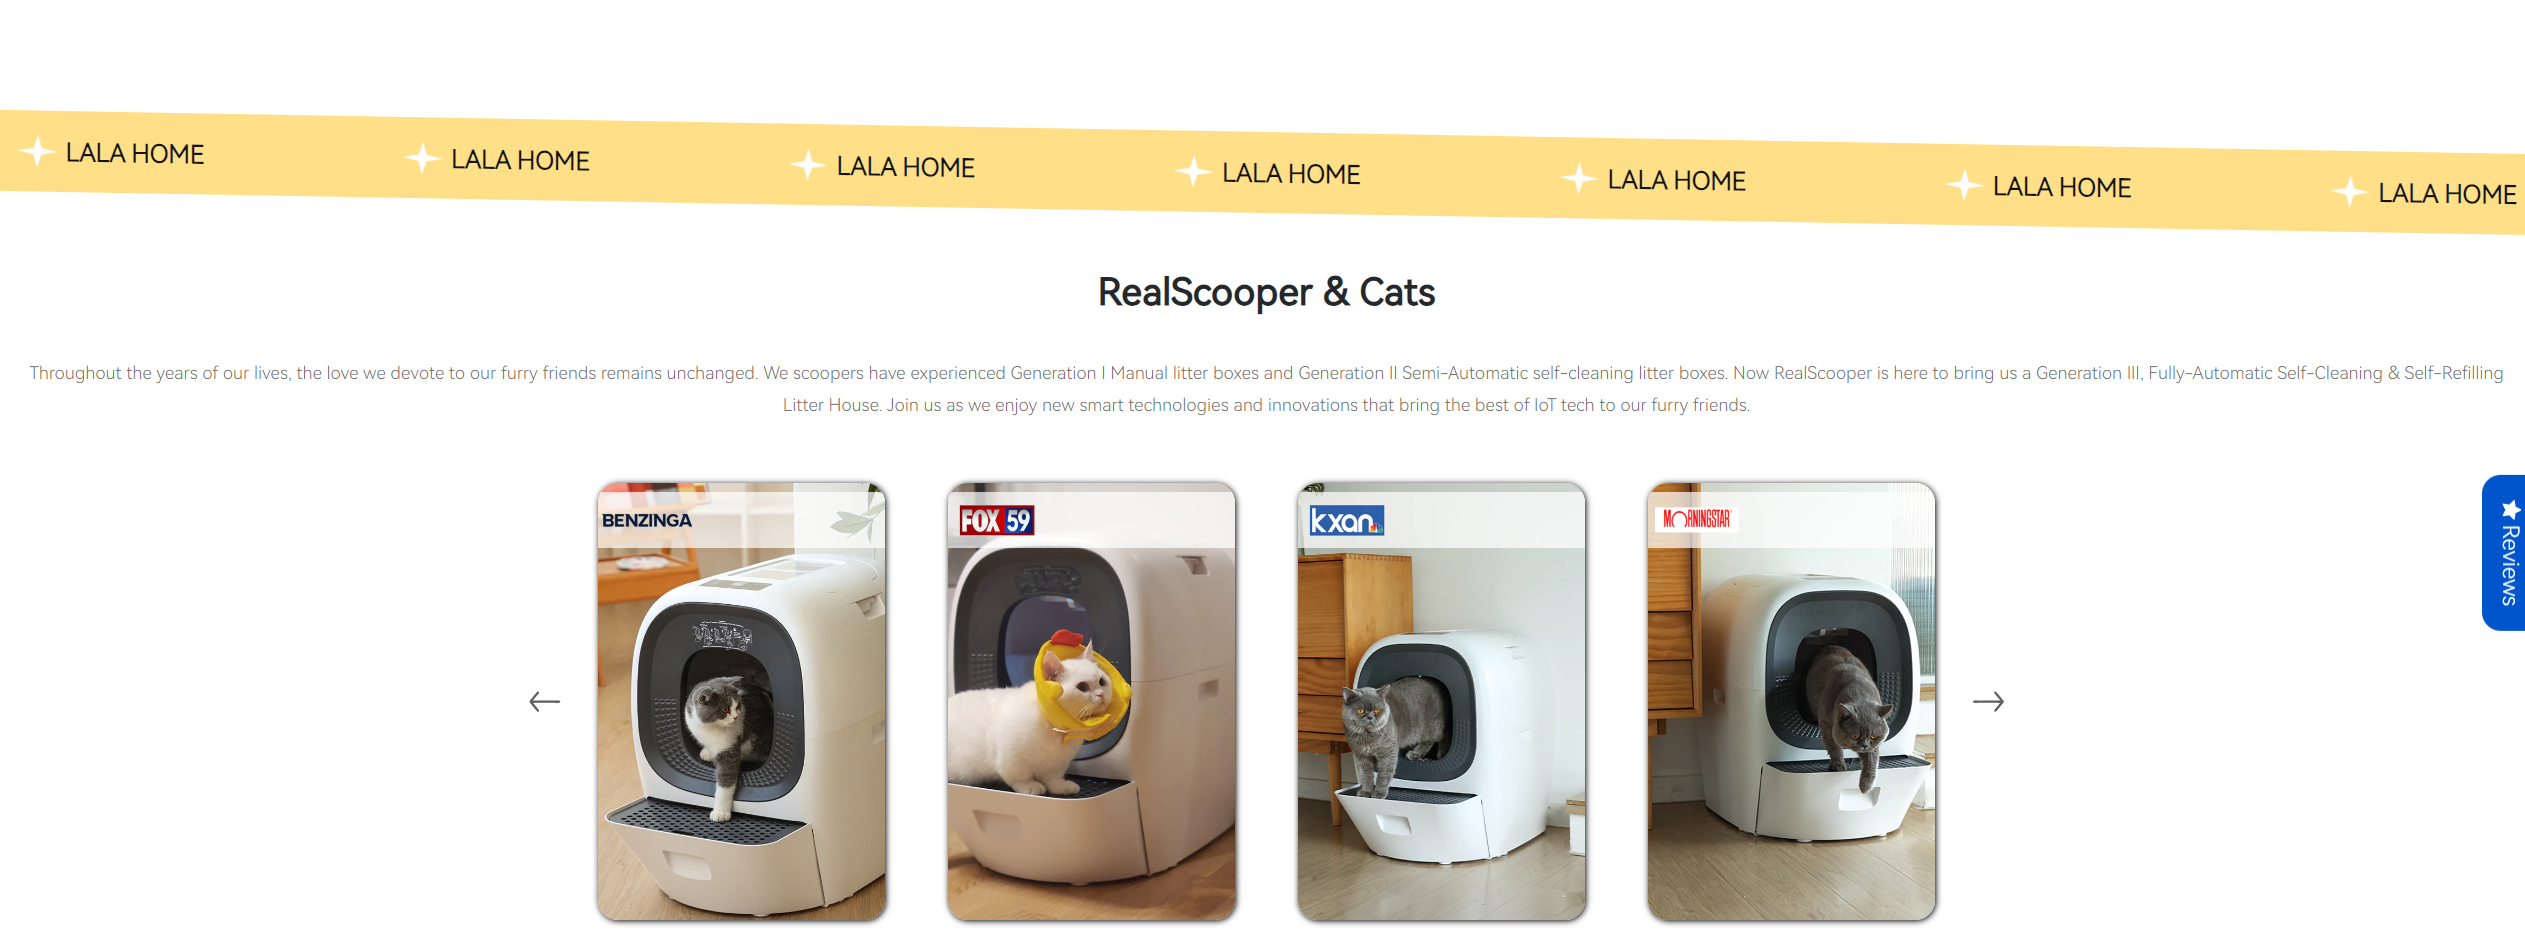Click the kxan logo
The width and height of the screenshot is (2525, 937).
tap(1347, 521)
